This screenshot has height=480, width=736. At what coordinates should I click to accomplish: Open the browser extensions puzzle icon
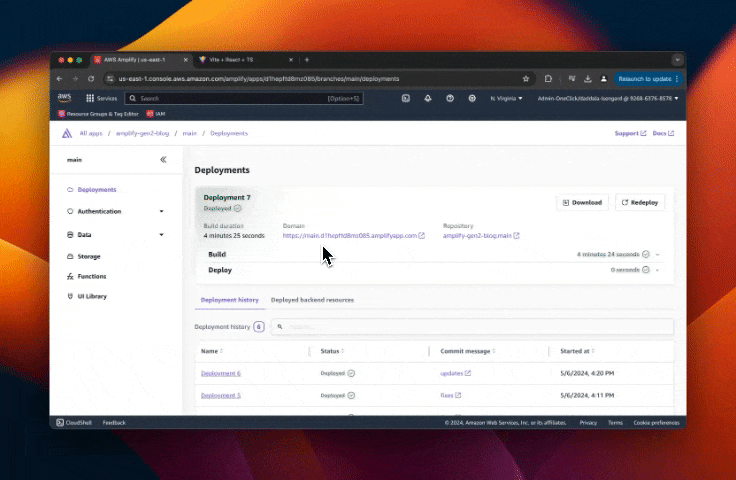point(548,79)
